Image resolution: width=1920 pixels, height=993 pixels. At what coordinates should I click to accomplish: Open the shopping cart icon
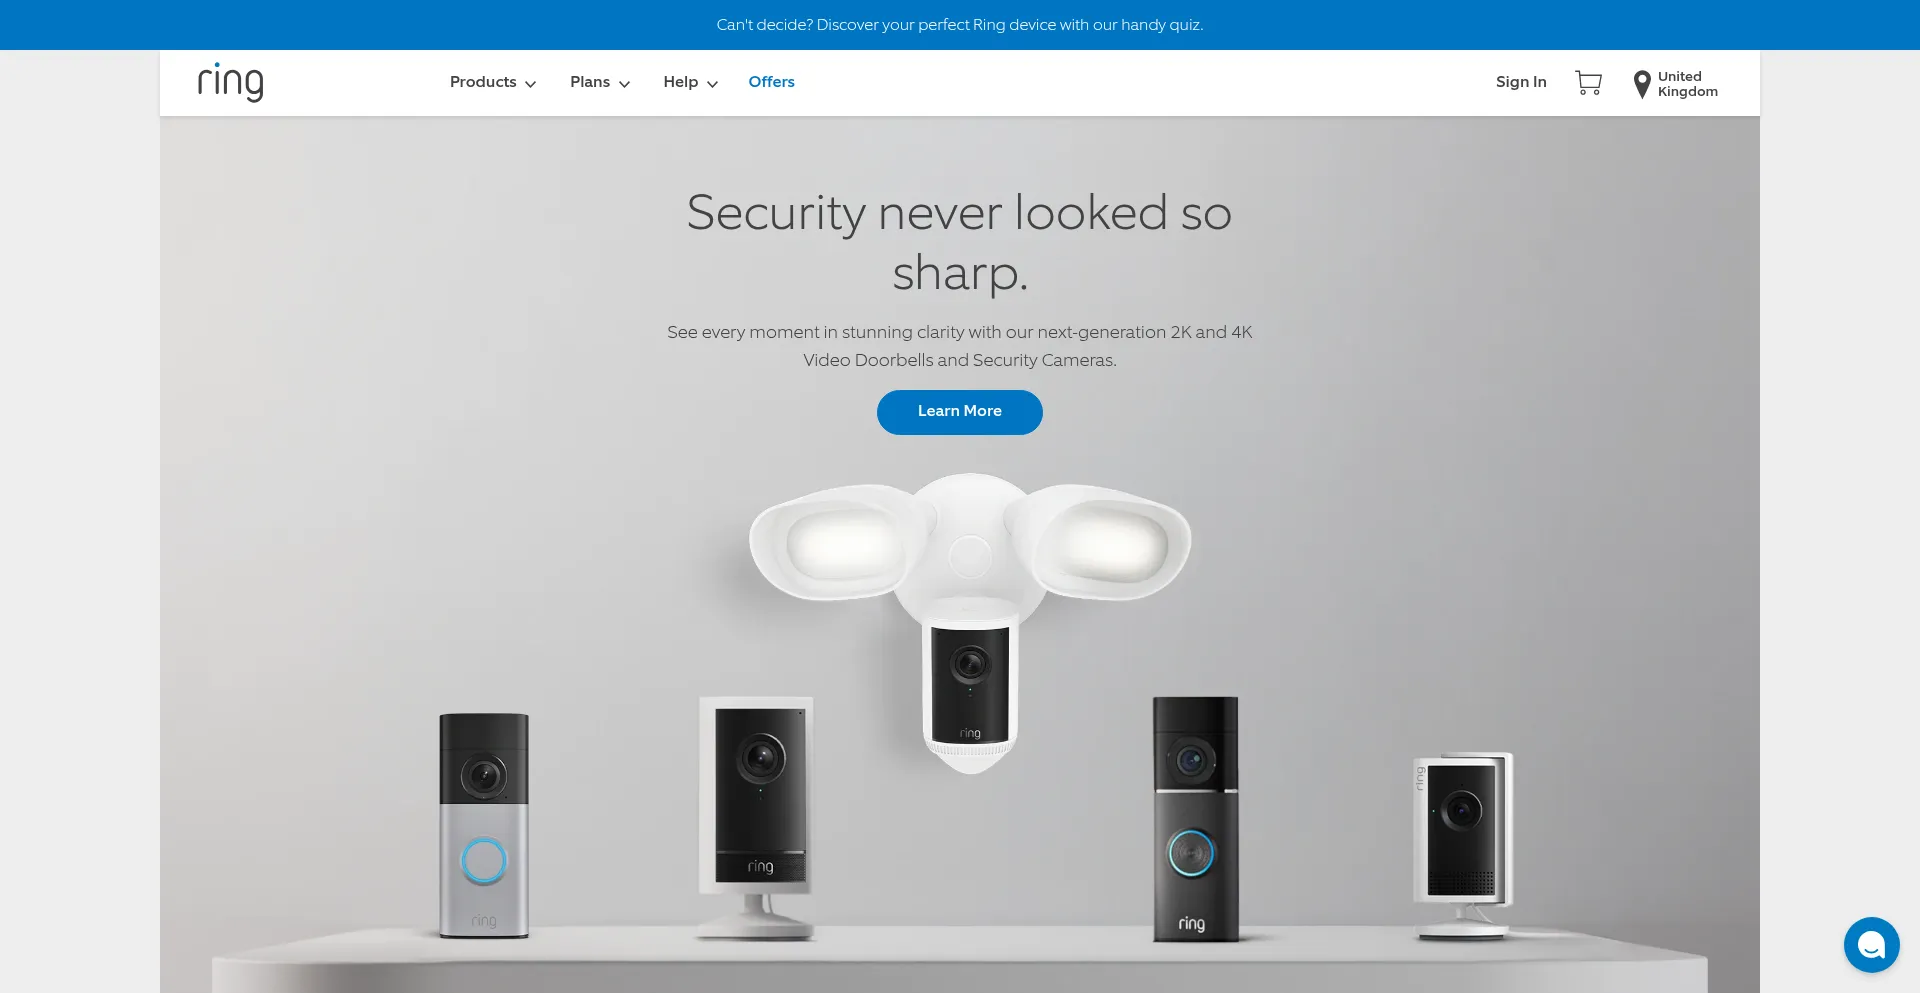pyautogui.click(x=1588, y=82)
